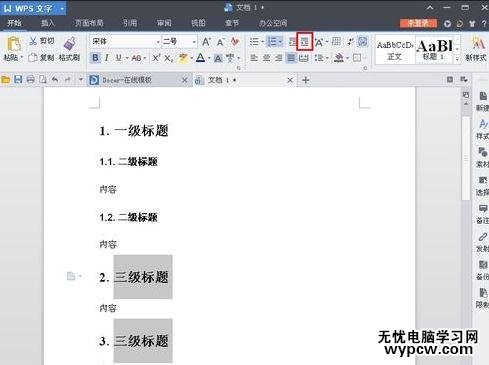Toggle align right paragraph button
Screen dimensions: 489x365
(x=279, y=58)
